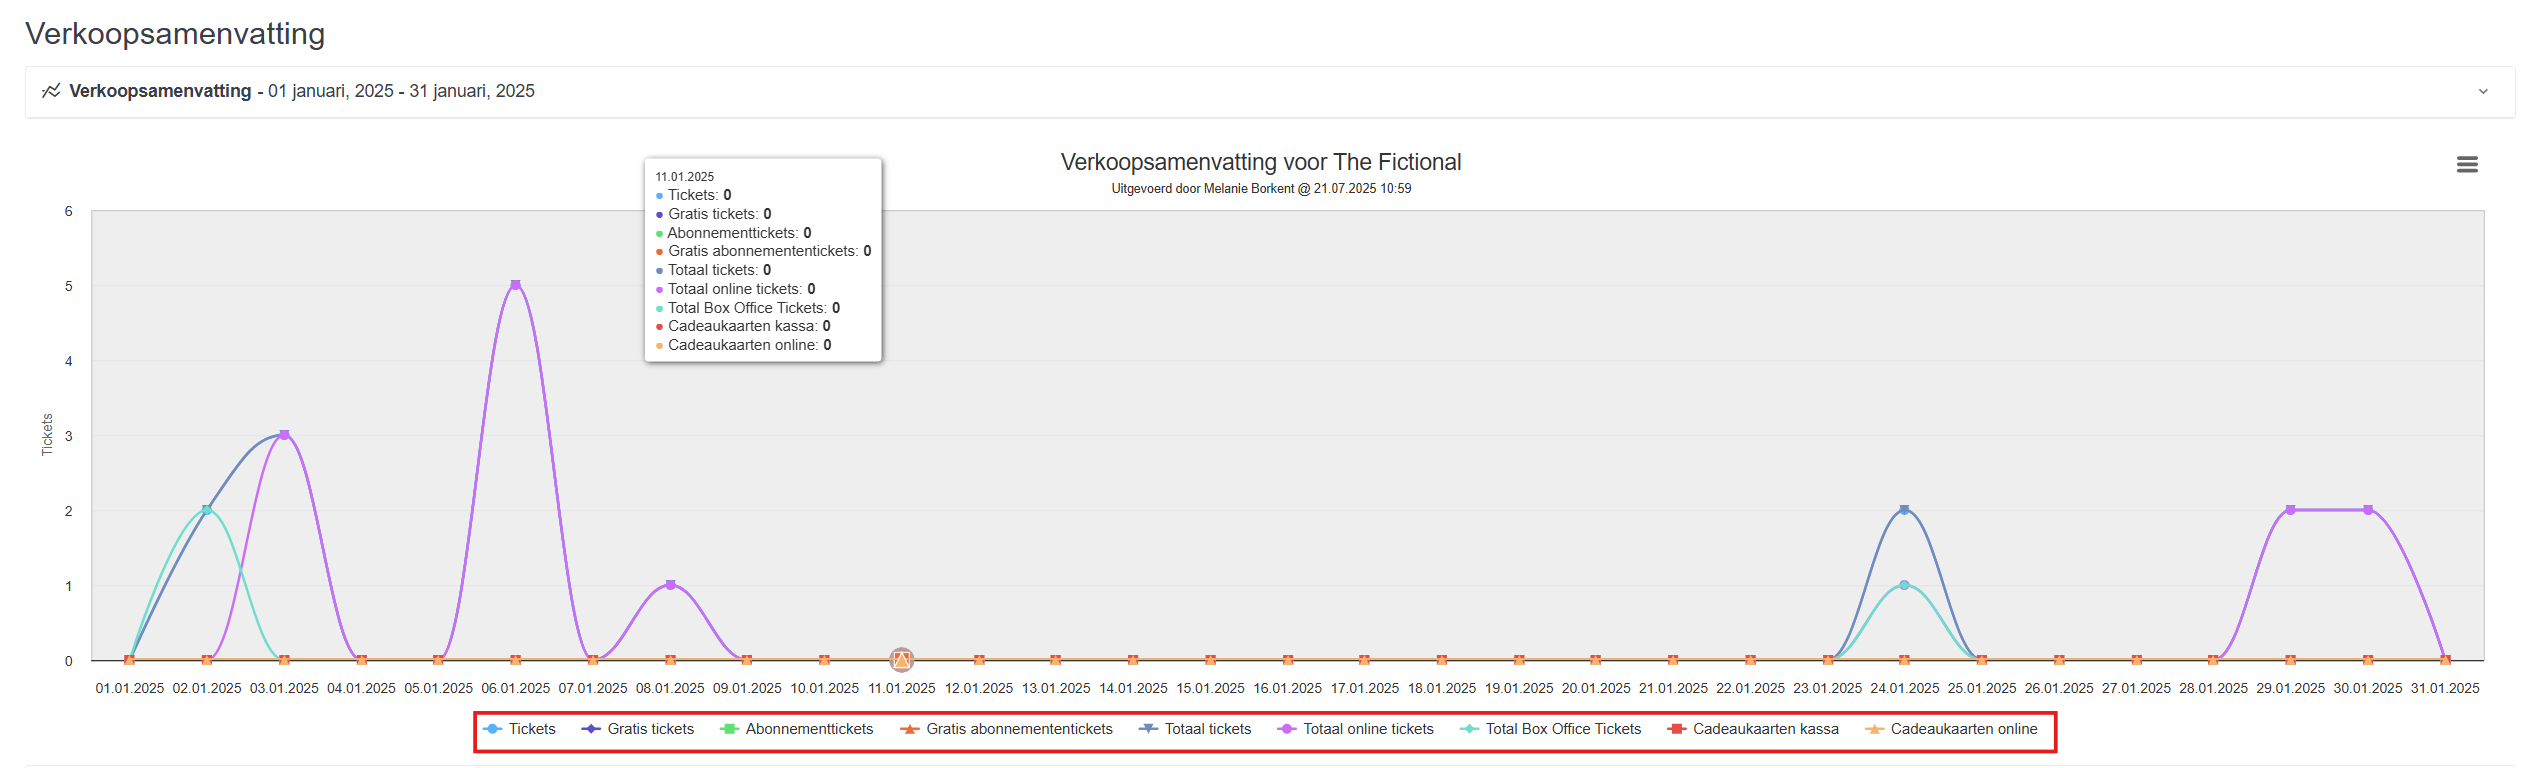Click the purple point at 29.01.2025

pyautogui.click(x=2290, y=510)
